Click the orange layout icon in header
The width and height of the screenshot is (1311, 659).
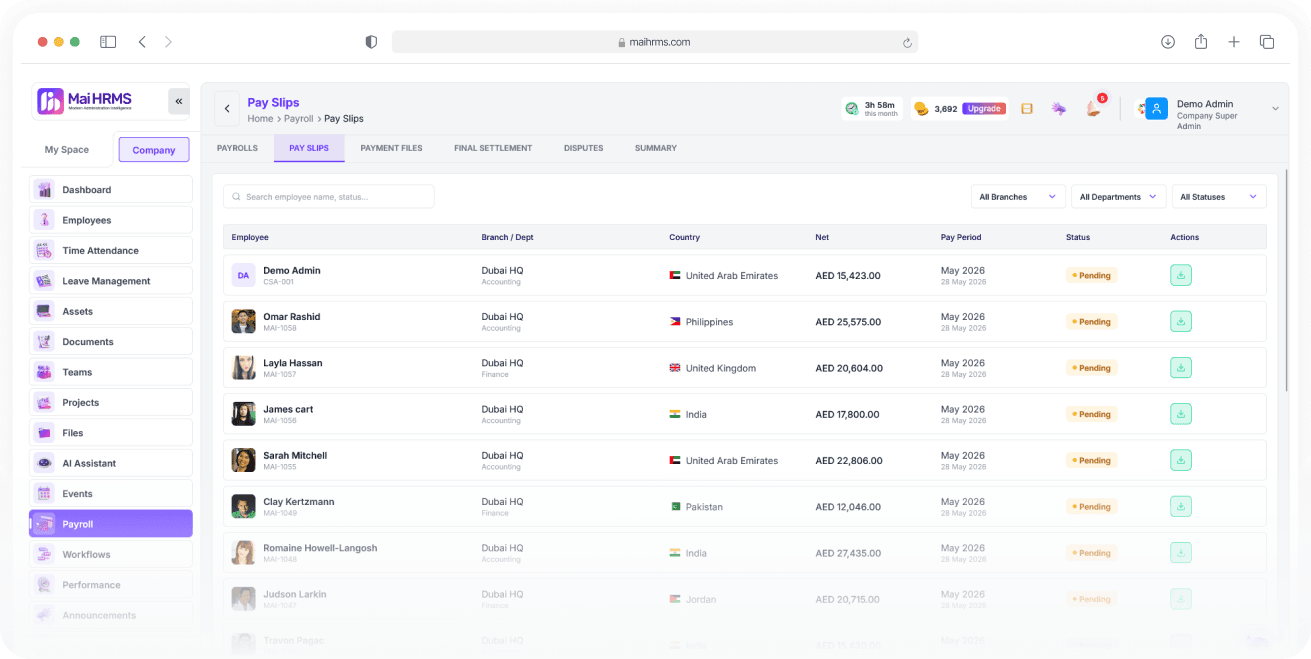(1027, 108)
